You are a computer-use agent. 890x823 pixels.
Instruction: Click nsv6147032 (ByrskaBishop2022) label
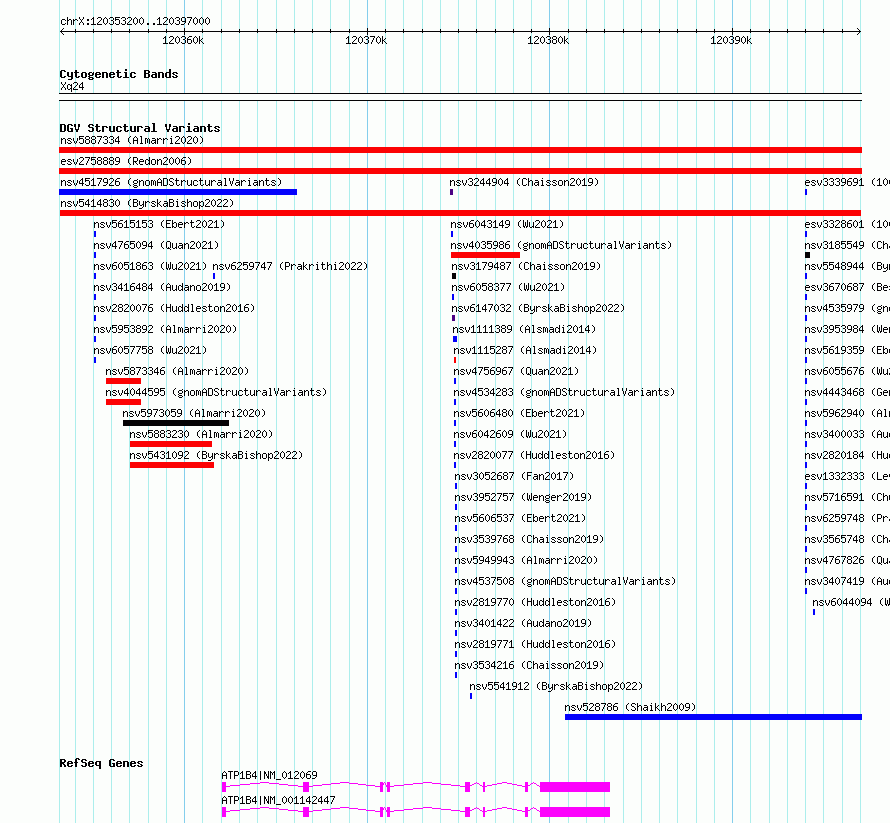coord(538,308)
